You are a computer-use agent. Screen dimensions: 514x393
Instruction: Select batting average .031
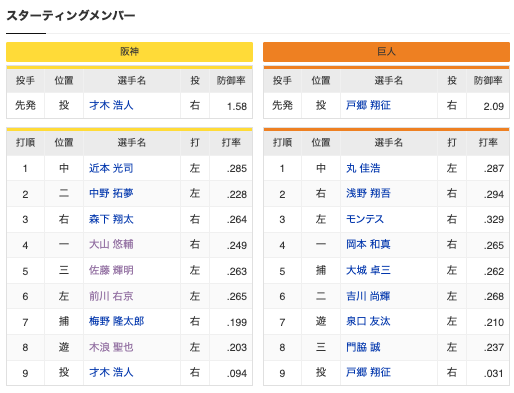click(x=494, y=373)
